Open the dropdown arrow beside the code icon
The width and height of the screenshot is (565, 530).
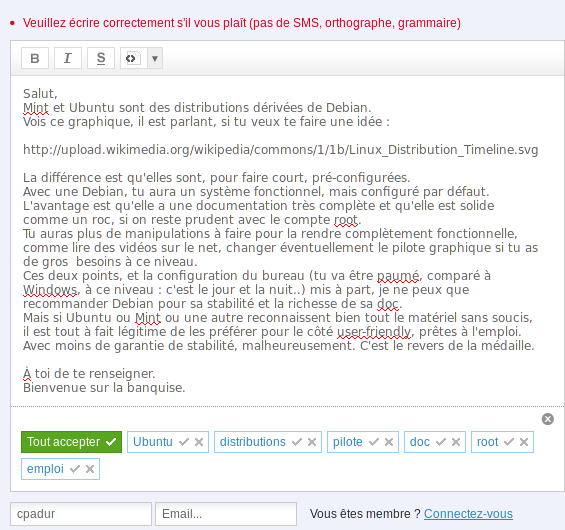coord(155,58)
